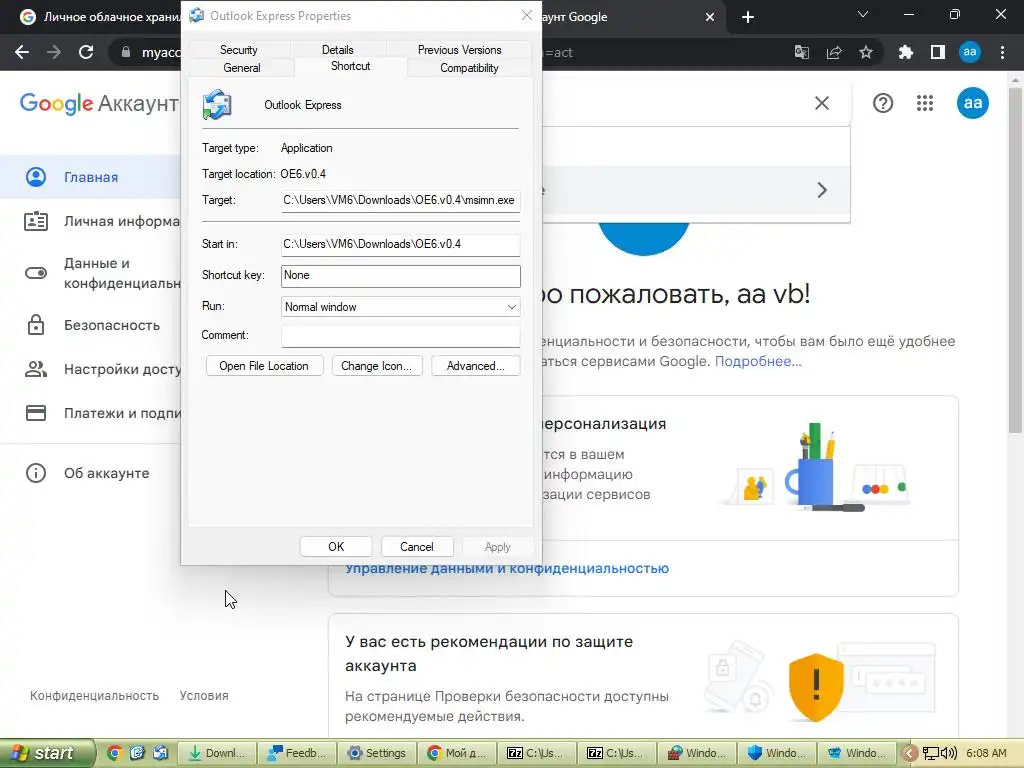
Task: Click Cancel in Properties dialog
Action: coord(416,547)
